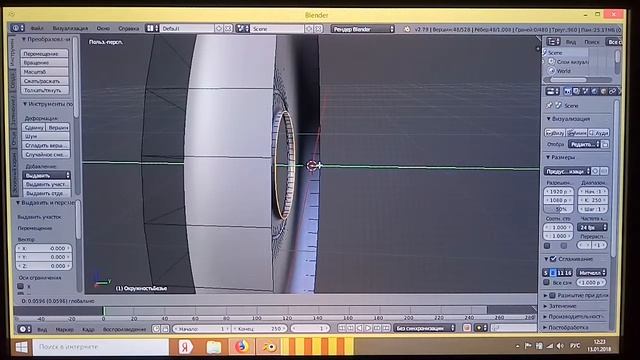This screenshot has height=360, width=640.
Task: Click the Перемещение transform button
Action: point(45,53)
